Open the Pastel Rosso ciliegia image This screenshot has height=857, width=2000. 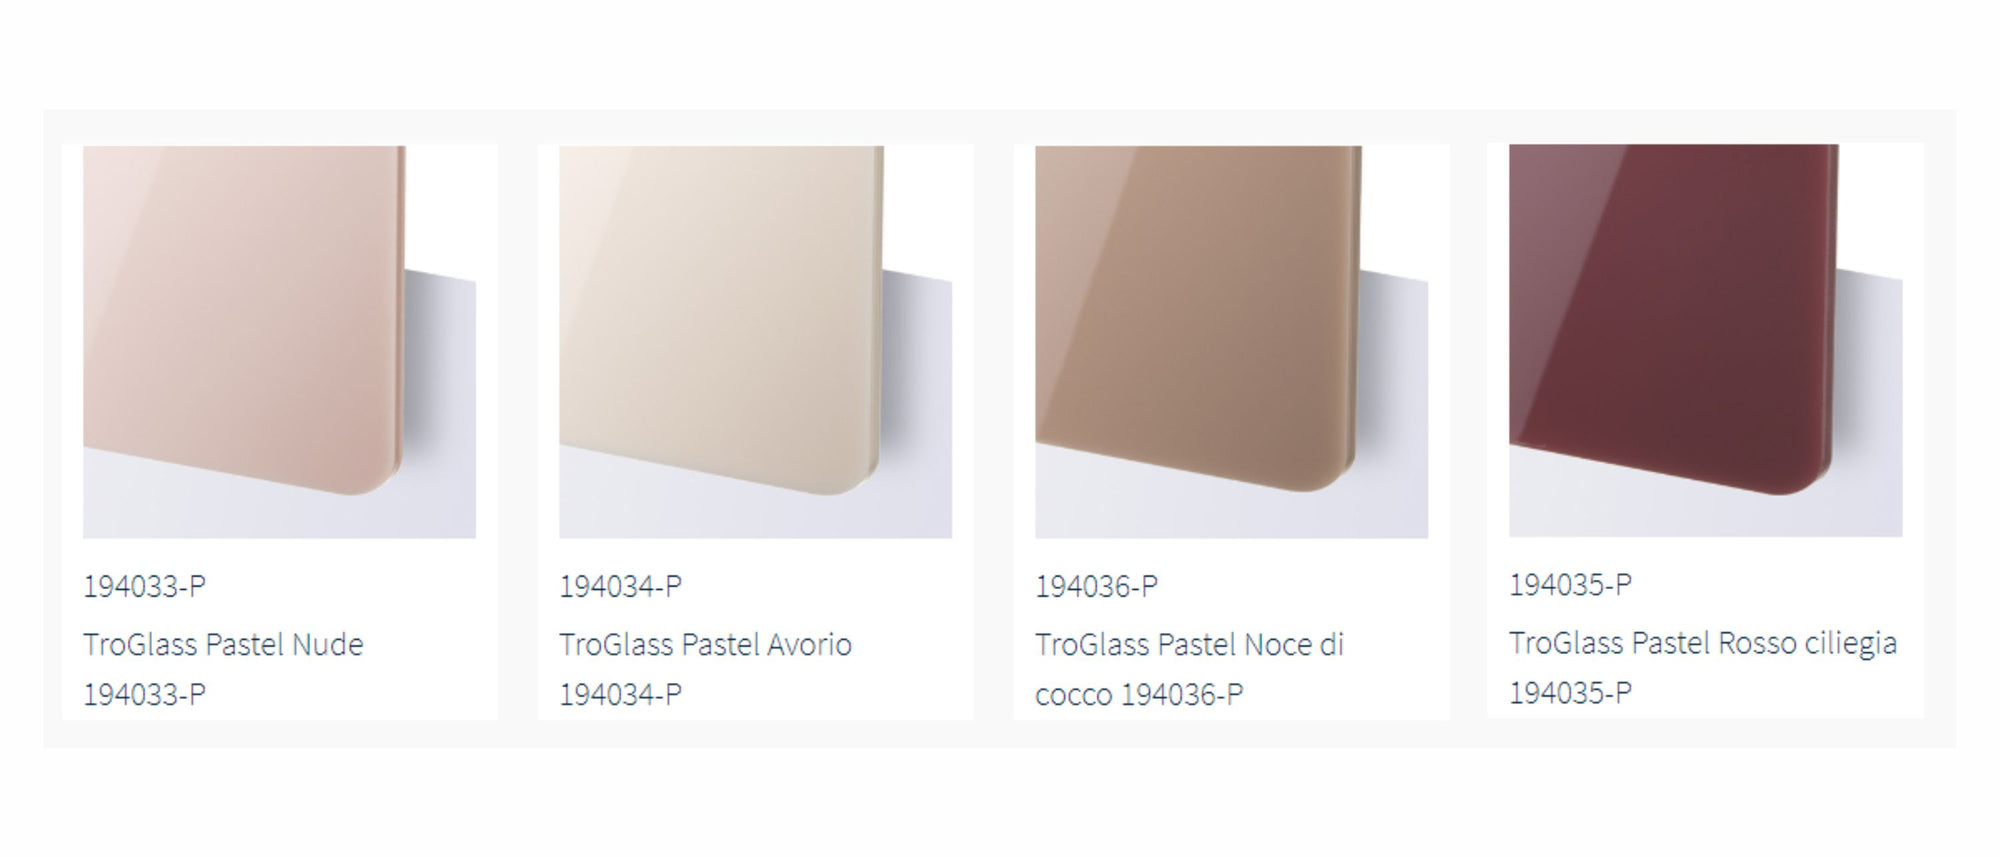point(1705,340)
